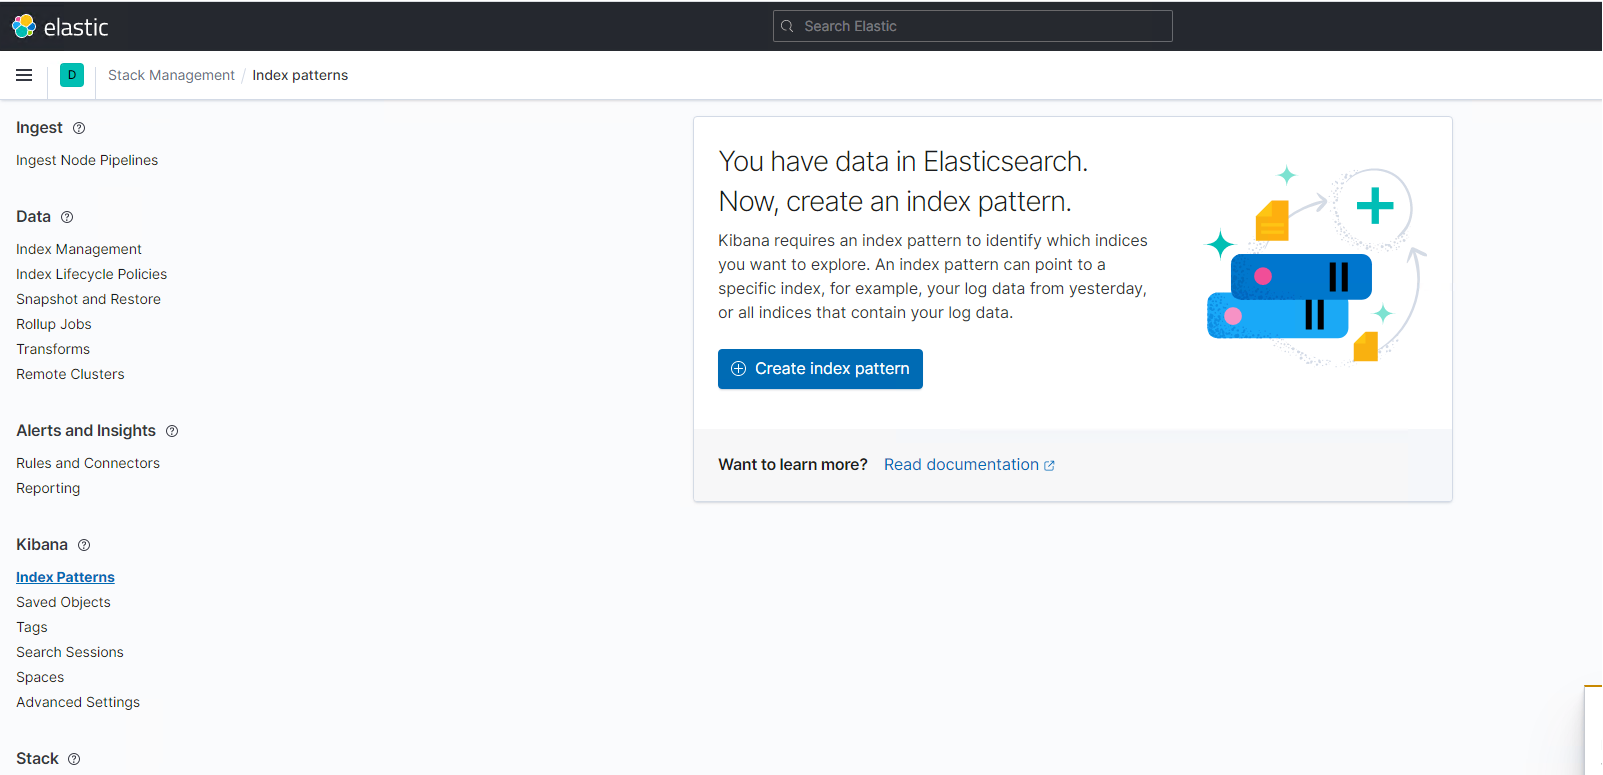The image size is (1603, 775).
Task: Open Rules and Connectors
Action: tap(88, 463)
